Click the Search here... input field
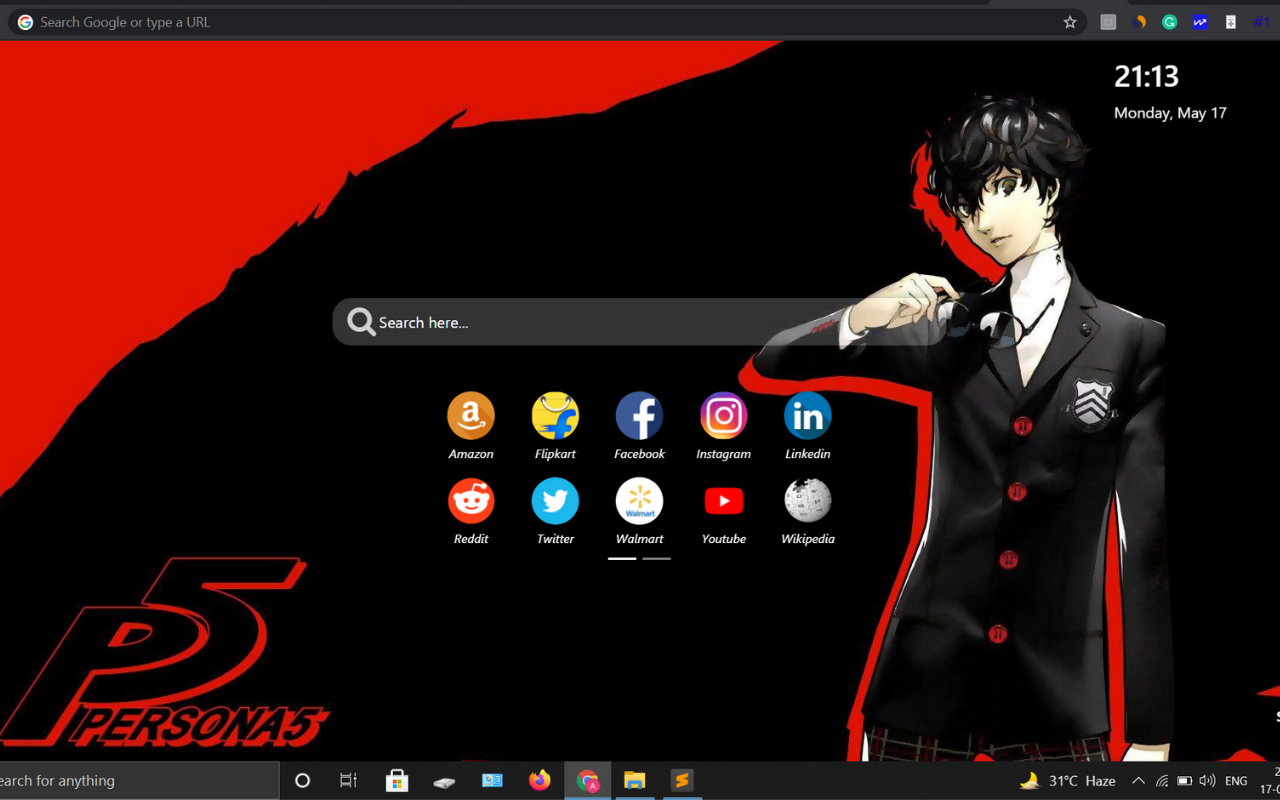The width and height of the screenshot is (1280, 800). (640, 322)
